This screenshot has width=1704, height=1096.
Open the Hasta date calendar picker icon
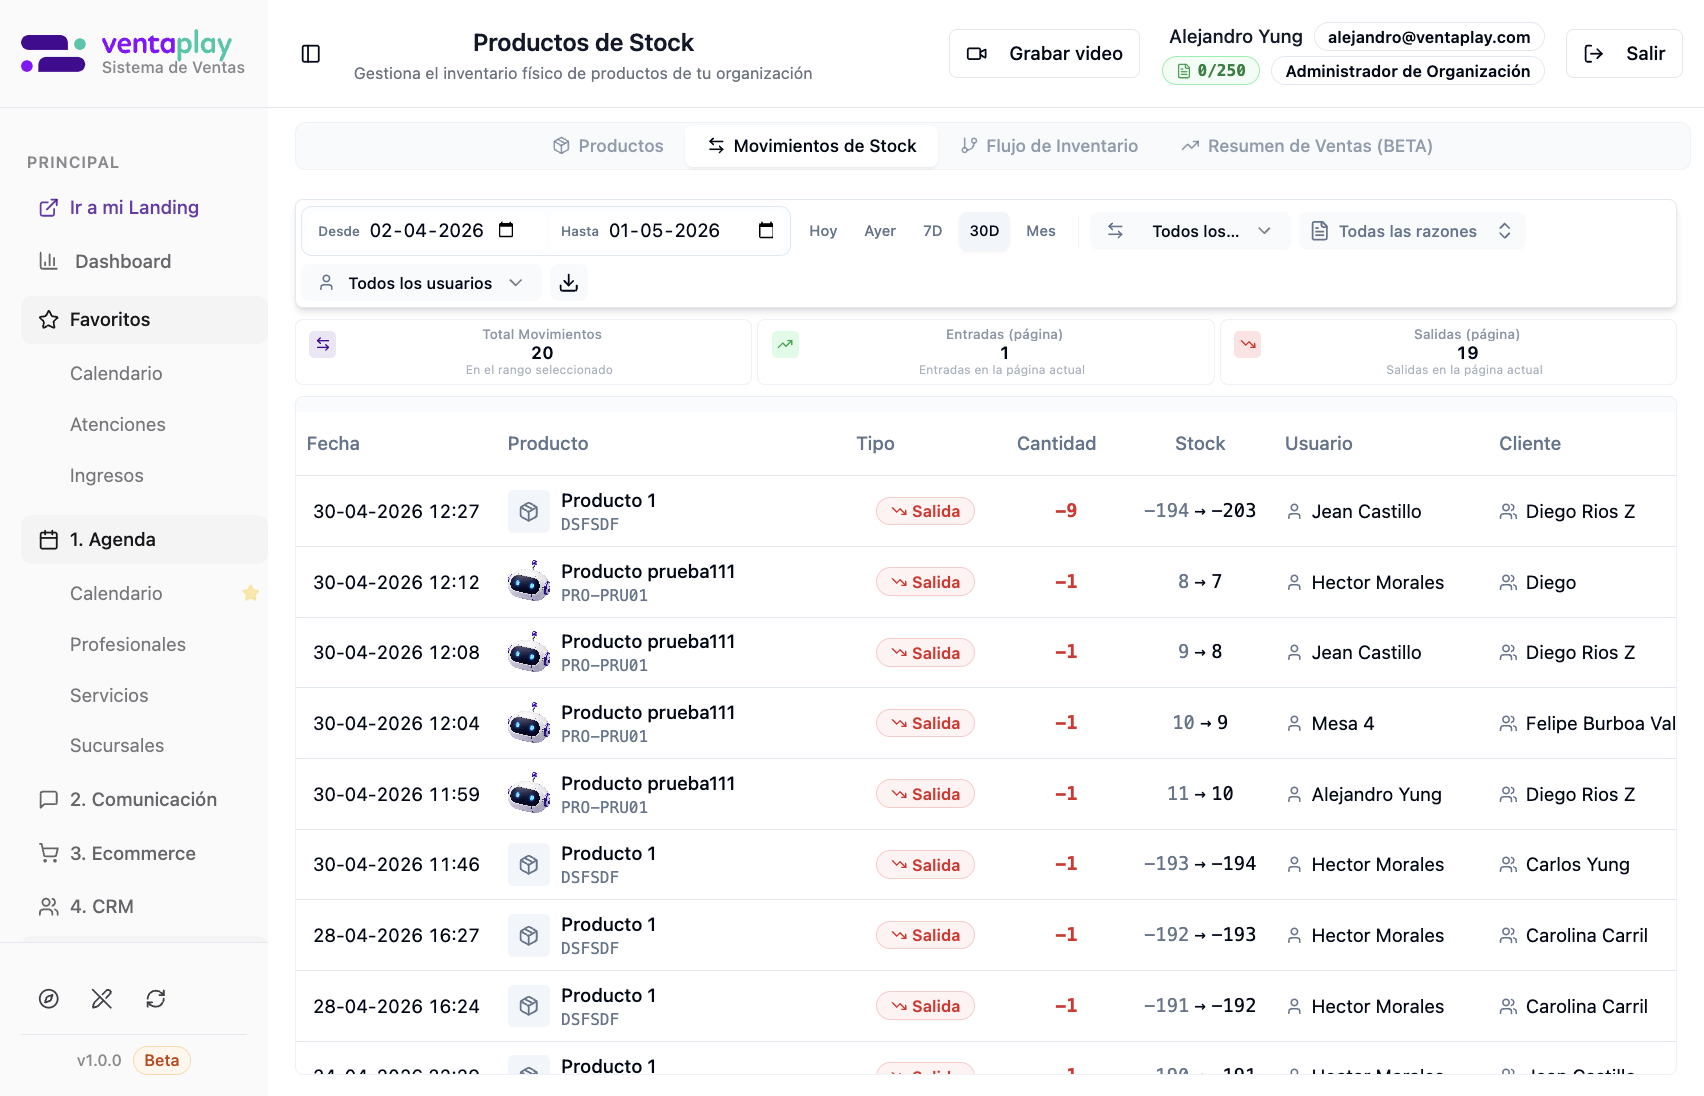click(766, 230)
